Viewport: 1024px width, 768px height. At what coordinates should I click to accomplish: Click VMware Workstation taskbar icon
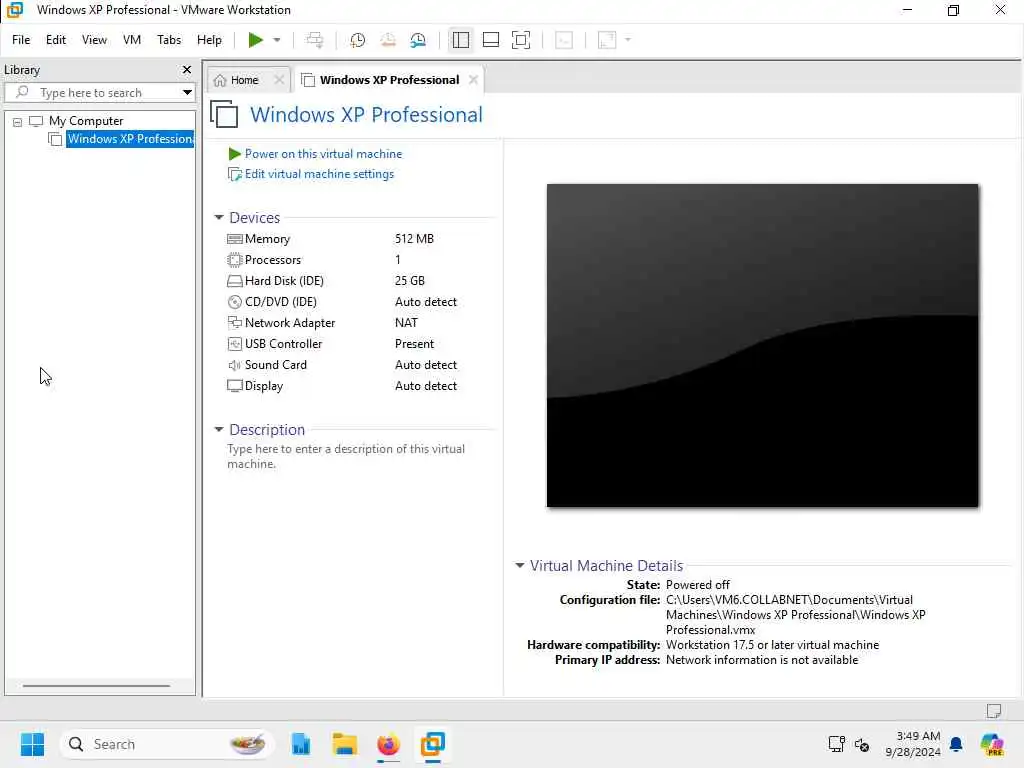pyautogui.click(x=432, y=744)
